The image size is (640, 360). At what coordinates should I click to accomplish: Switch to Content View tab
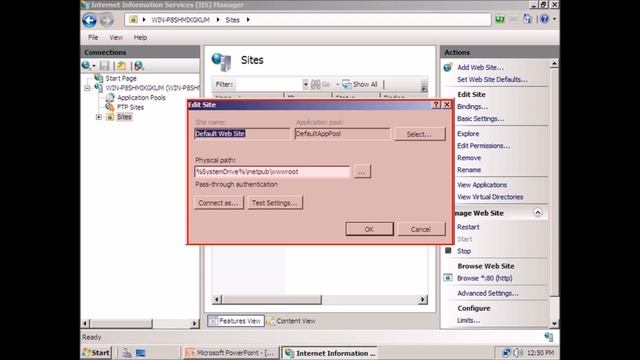(291, 321)
